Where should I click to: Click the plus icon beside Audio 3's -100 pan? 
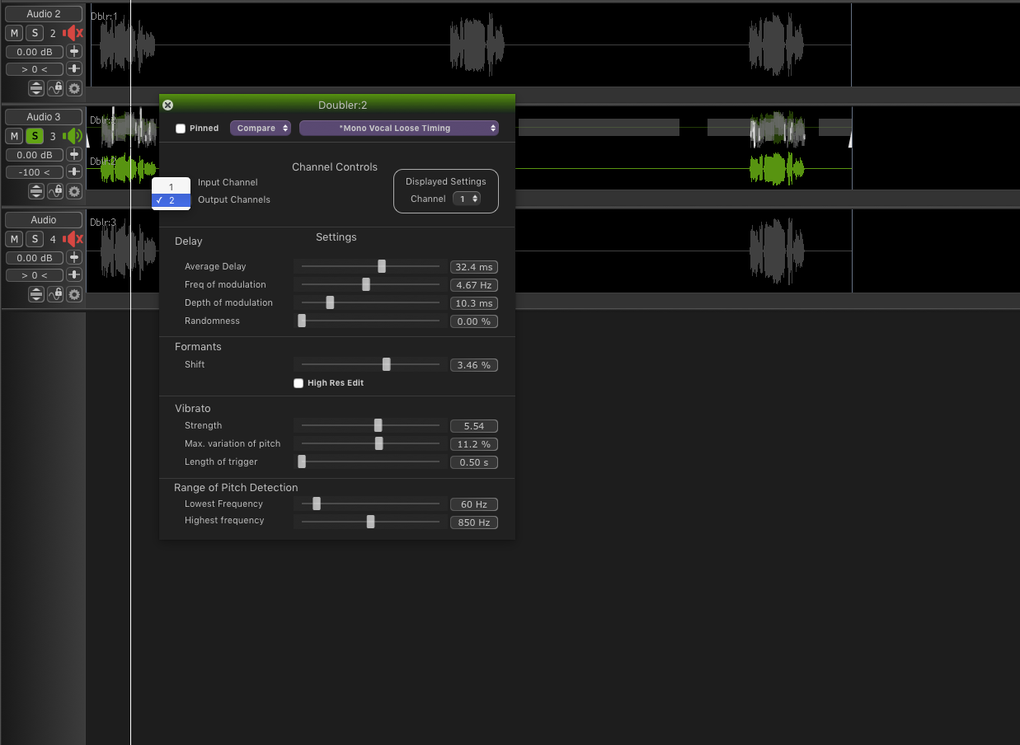(x=74, y=172)
